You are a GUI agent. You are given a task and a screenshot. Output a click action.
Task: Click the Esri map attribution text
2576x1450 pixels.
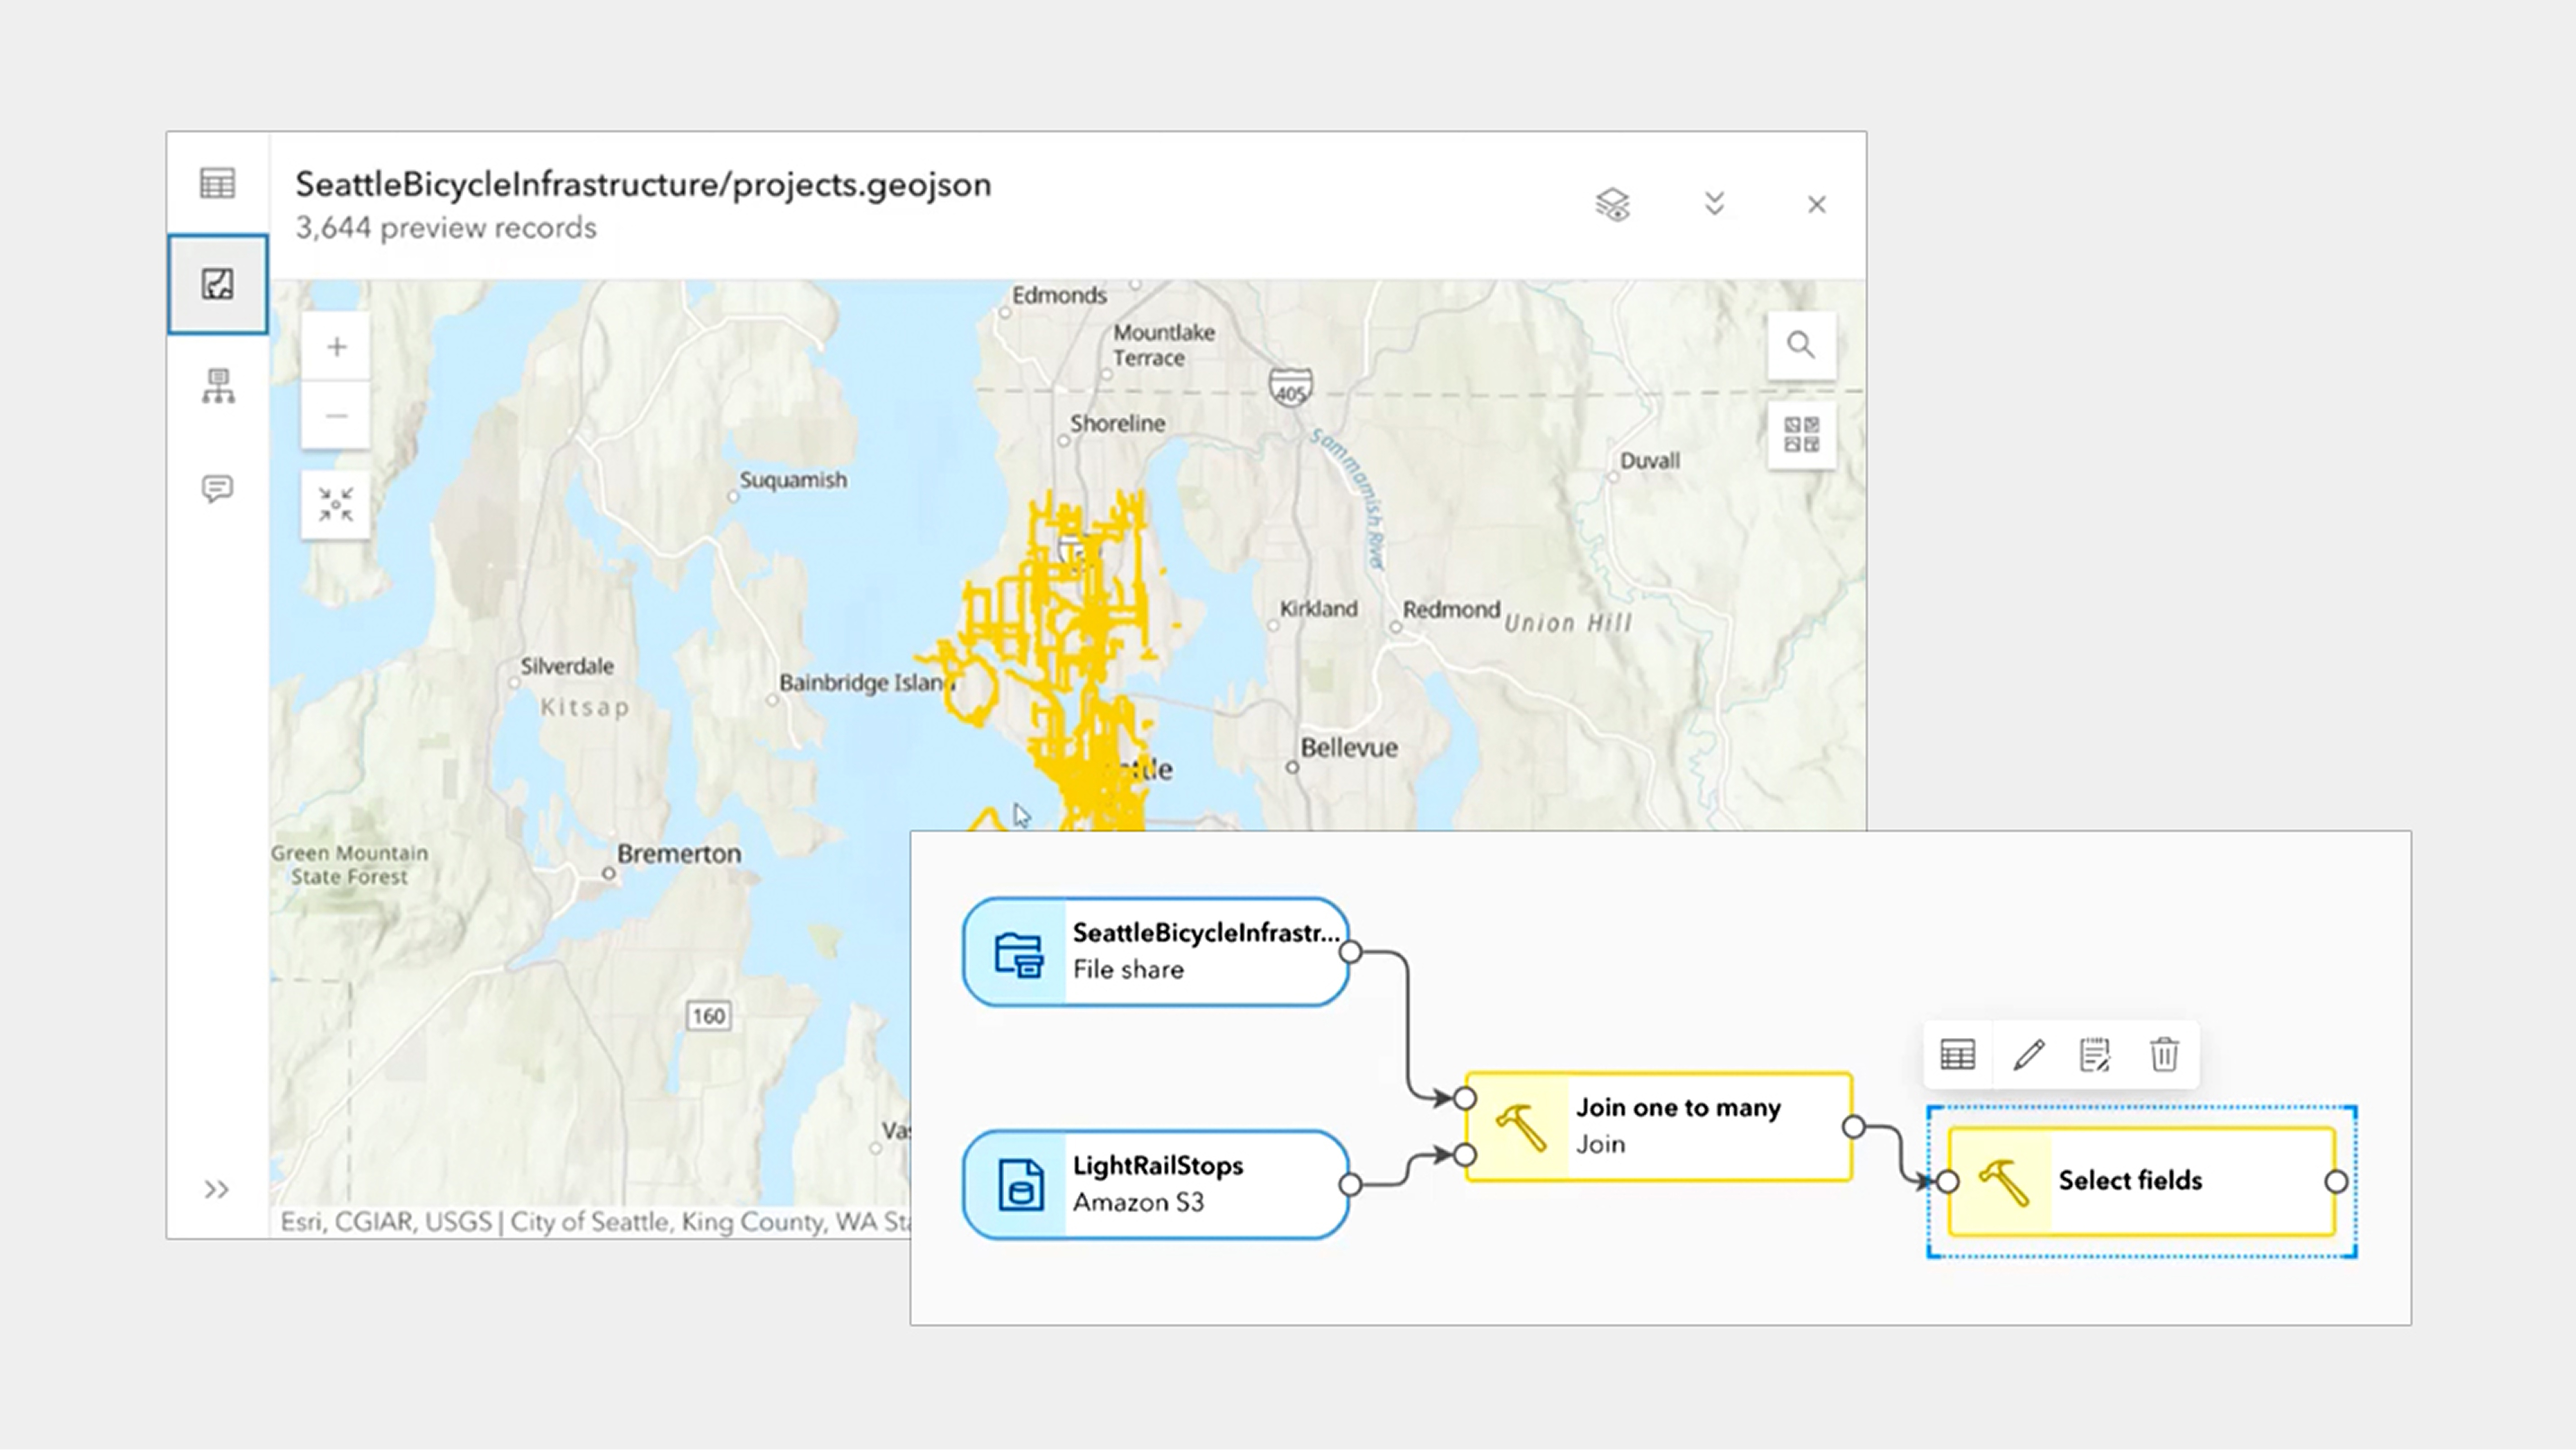tap(596, 1222)
